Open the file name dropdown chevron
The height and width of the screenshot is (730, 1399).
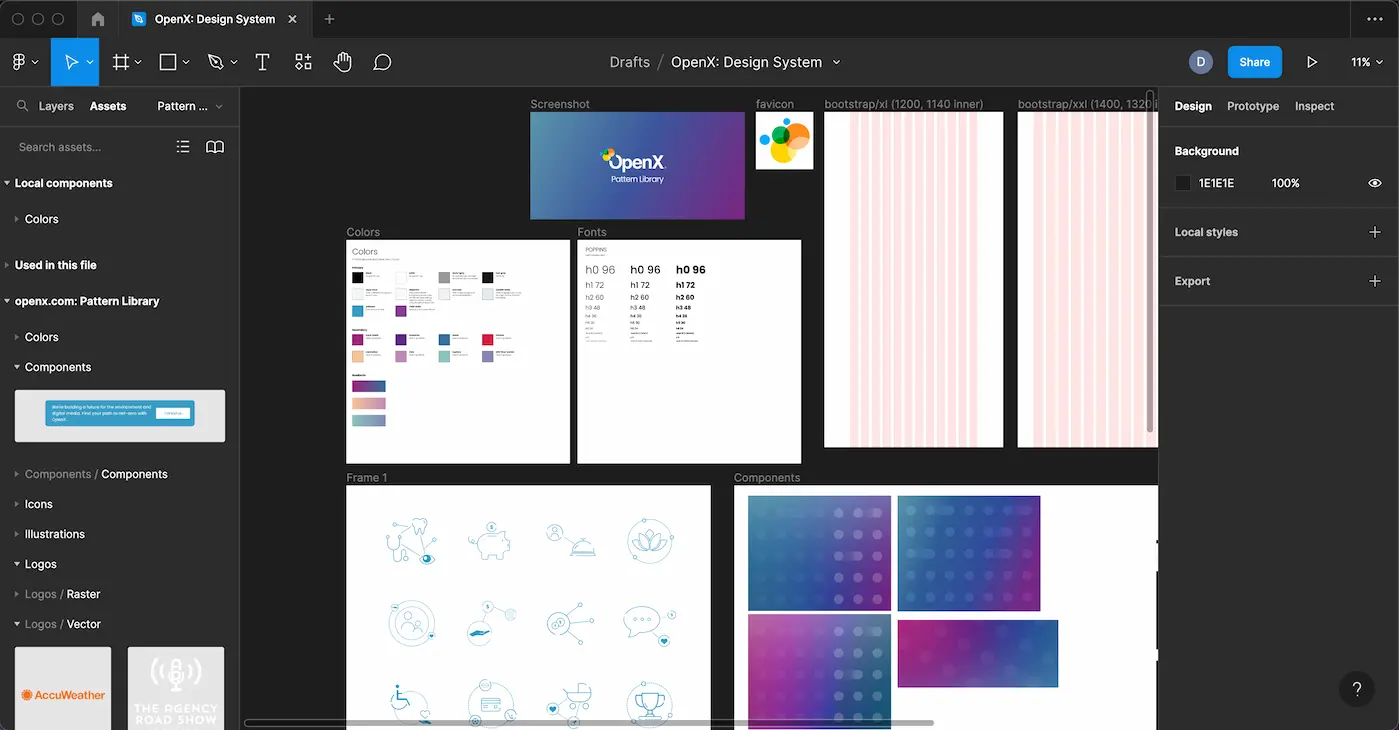[x=837, y=62]
